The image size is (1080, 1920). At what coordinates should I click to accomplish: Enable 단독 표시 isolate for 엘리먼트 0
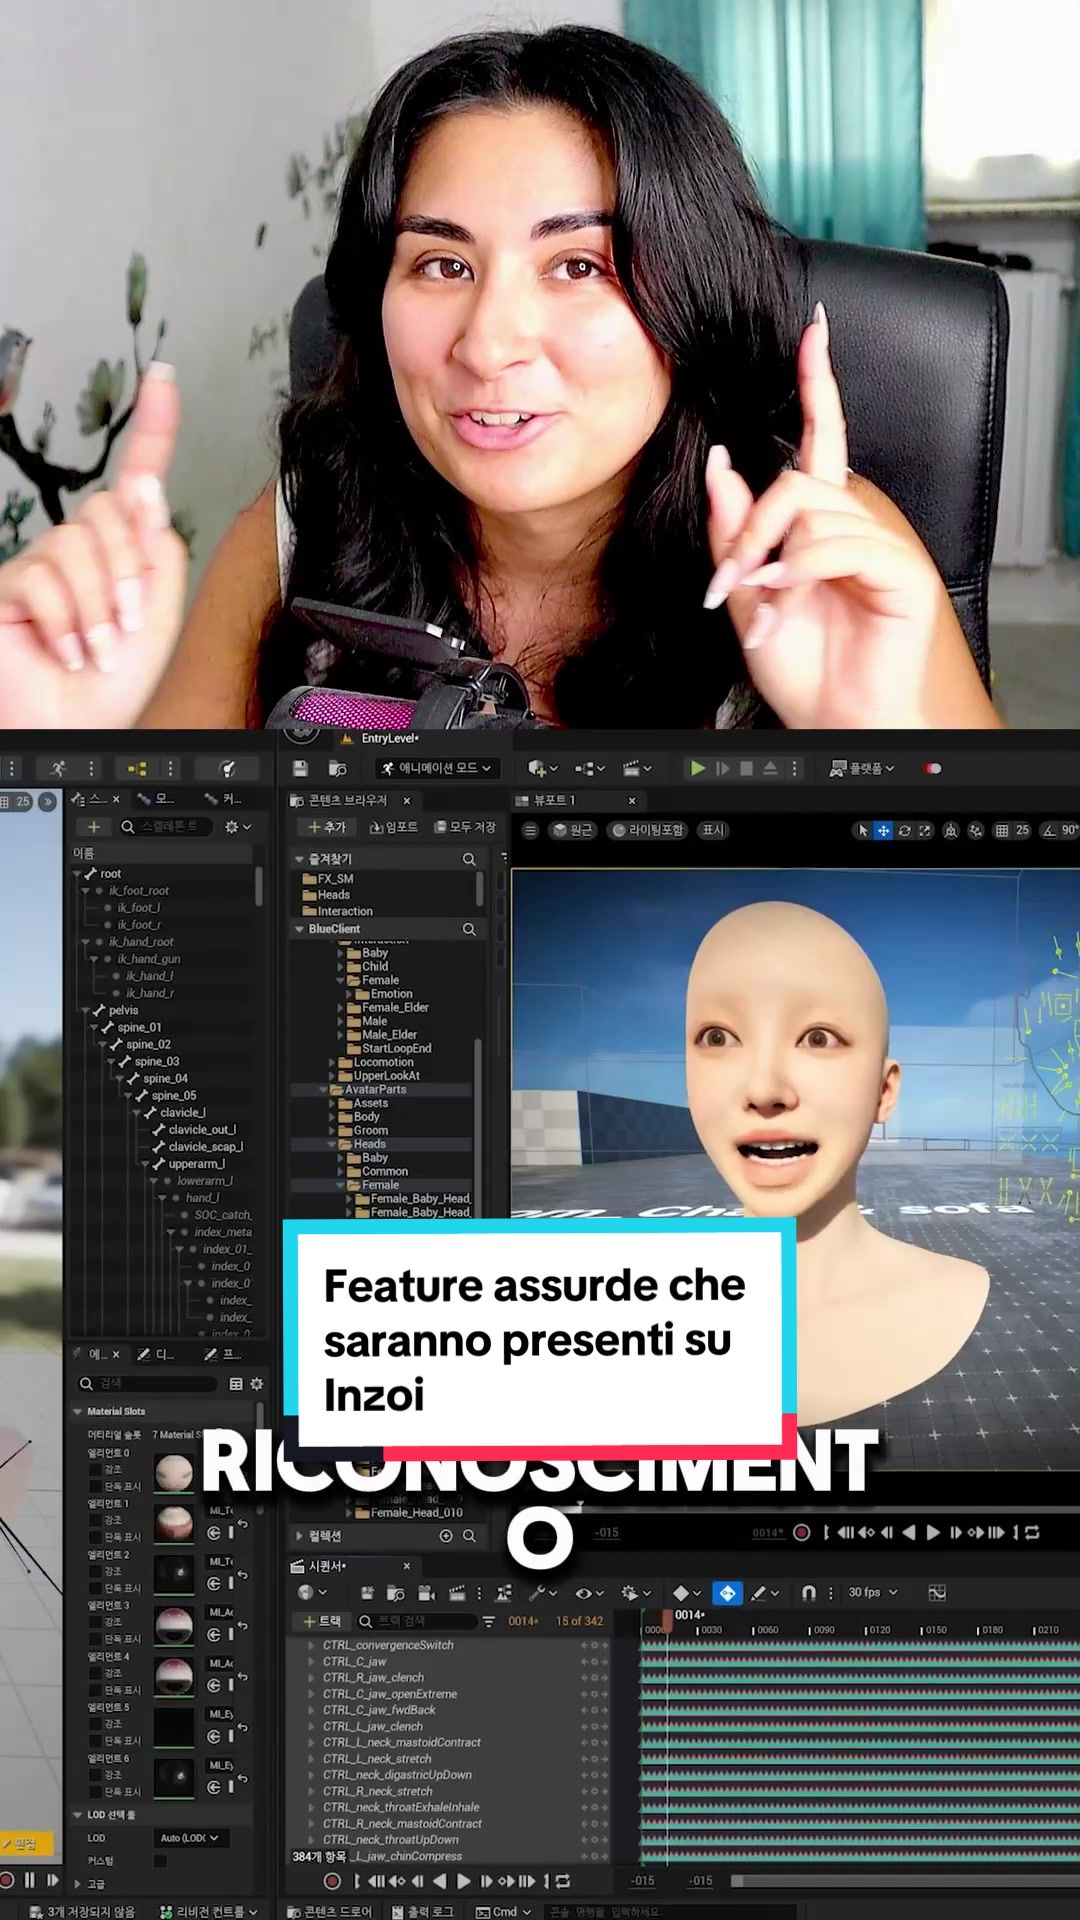[95, 1486]
